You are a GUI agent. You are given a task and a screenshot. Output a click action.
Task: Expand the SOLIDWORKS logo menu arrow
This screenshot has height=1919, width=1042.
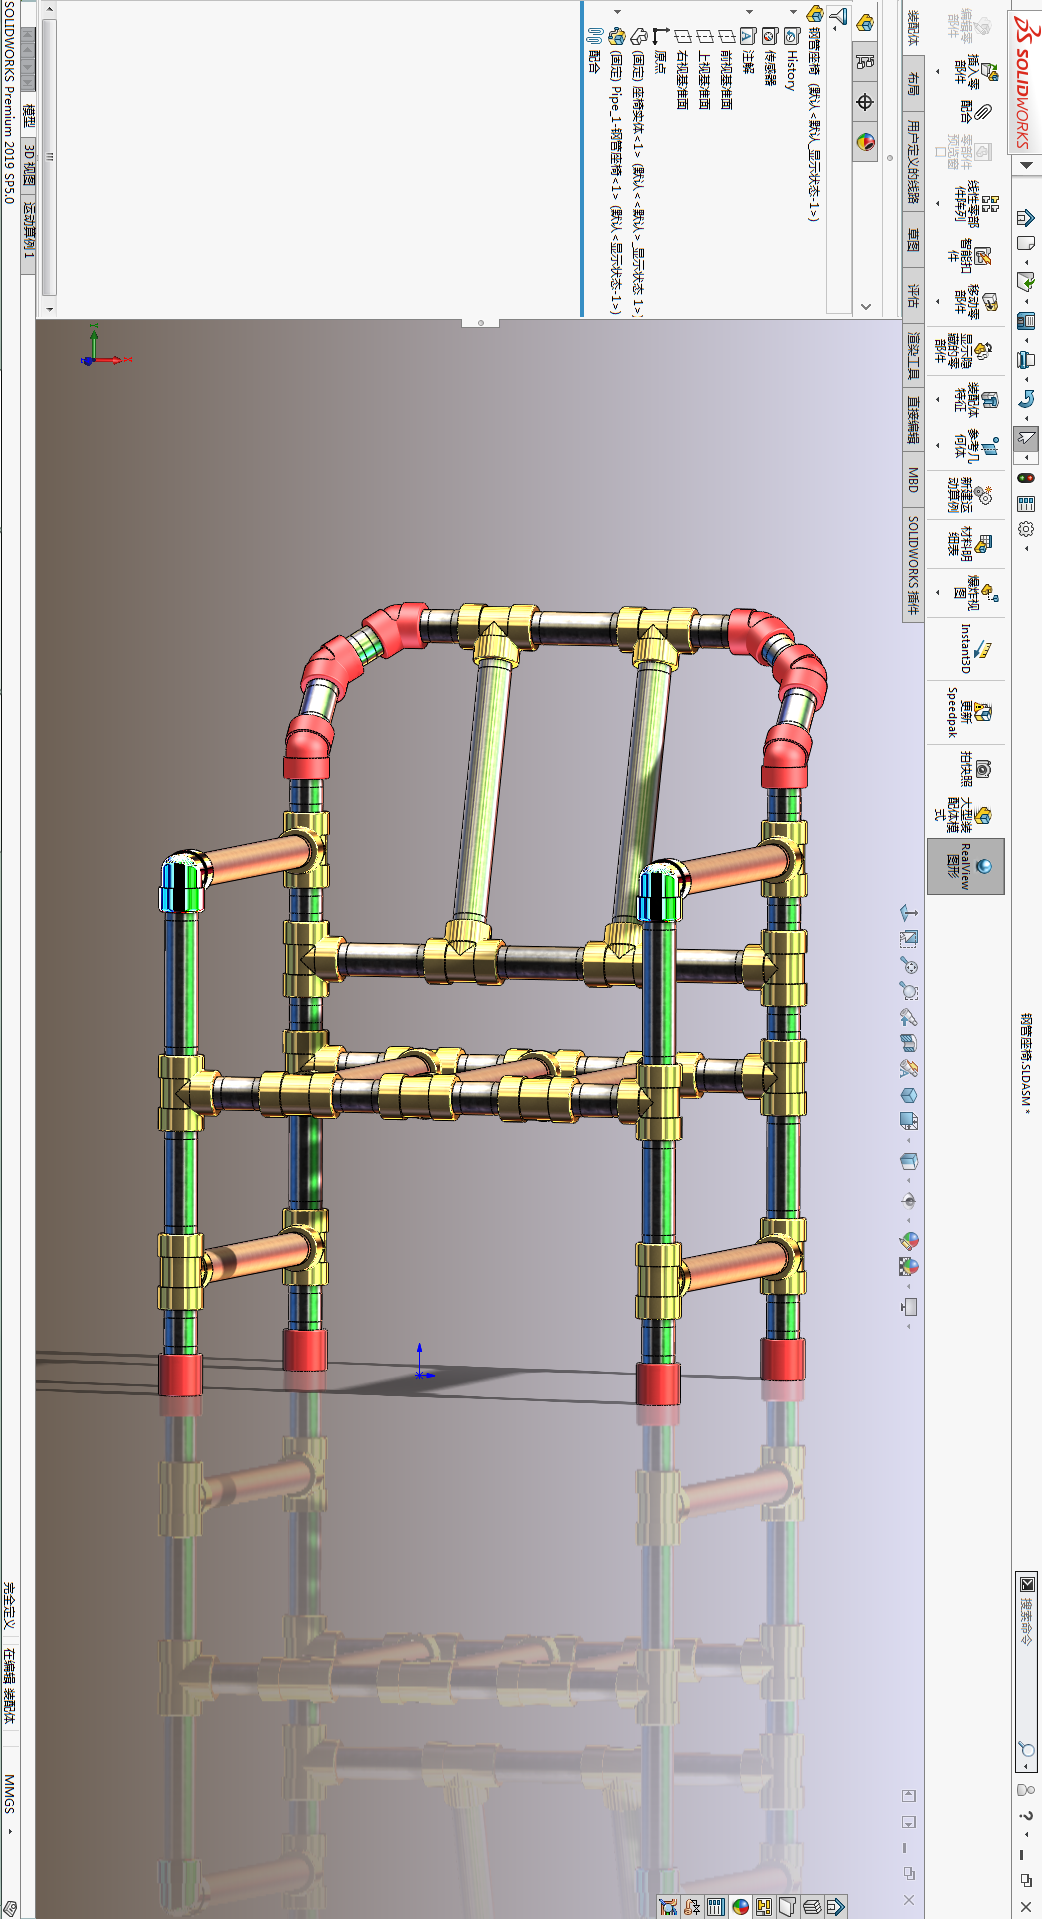tap(1026, 166)
